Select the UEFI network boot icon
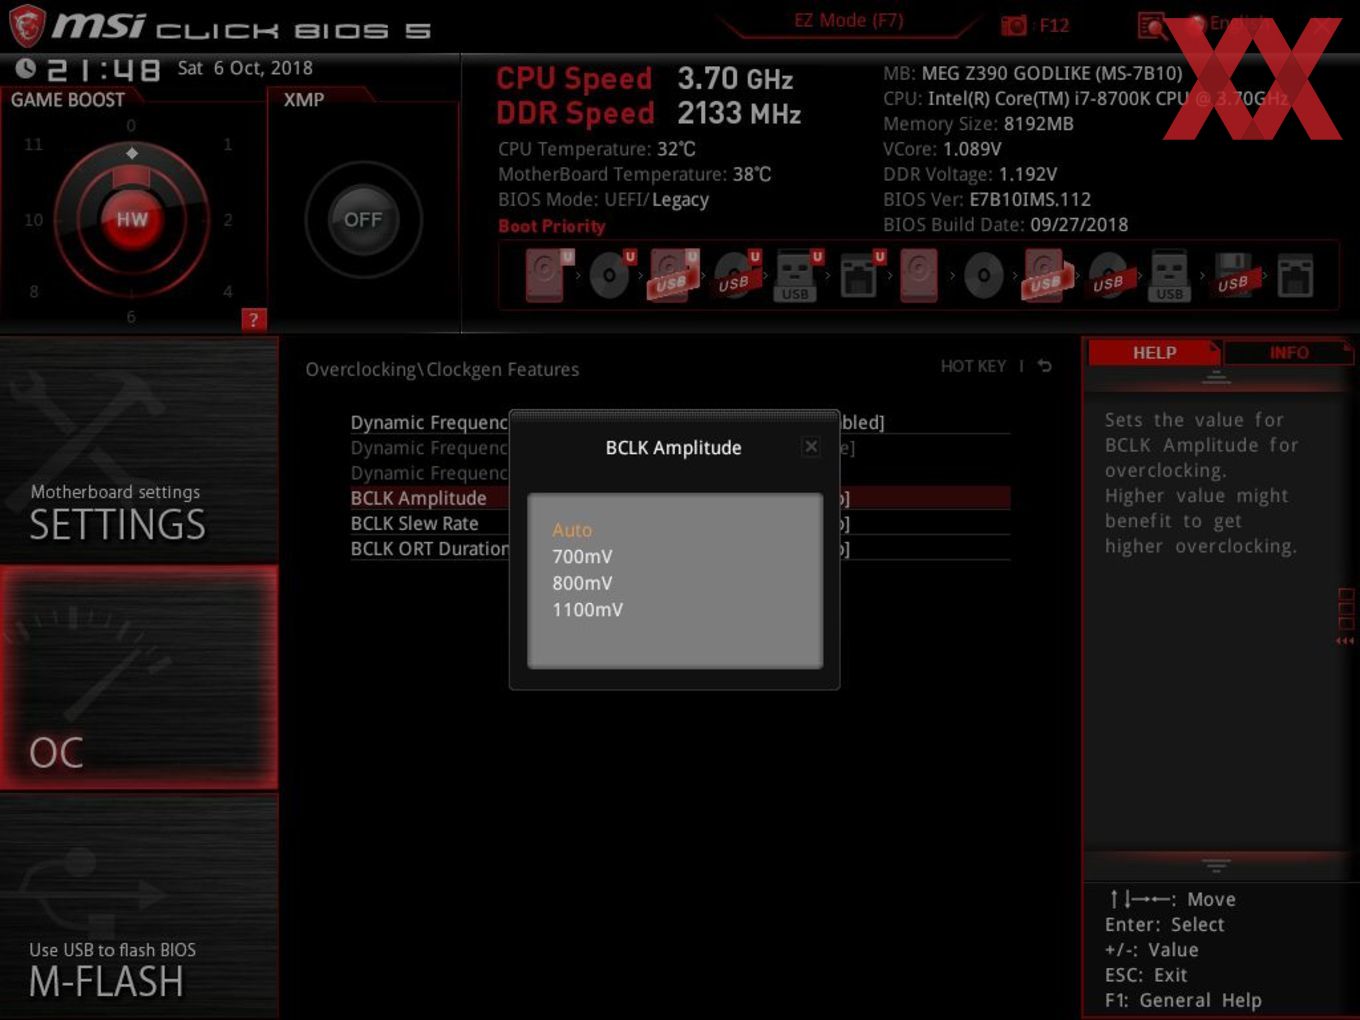This screenshot has width=1360, height=1020. 860,275
